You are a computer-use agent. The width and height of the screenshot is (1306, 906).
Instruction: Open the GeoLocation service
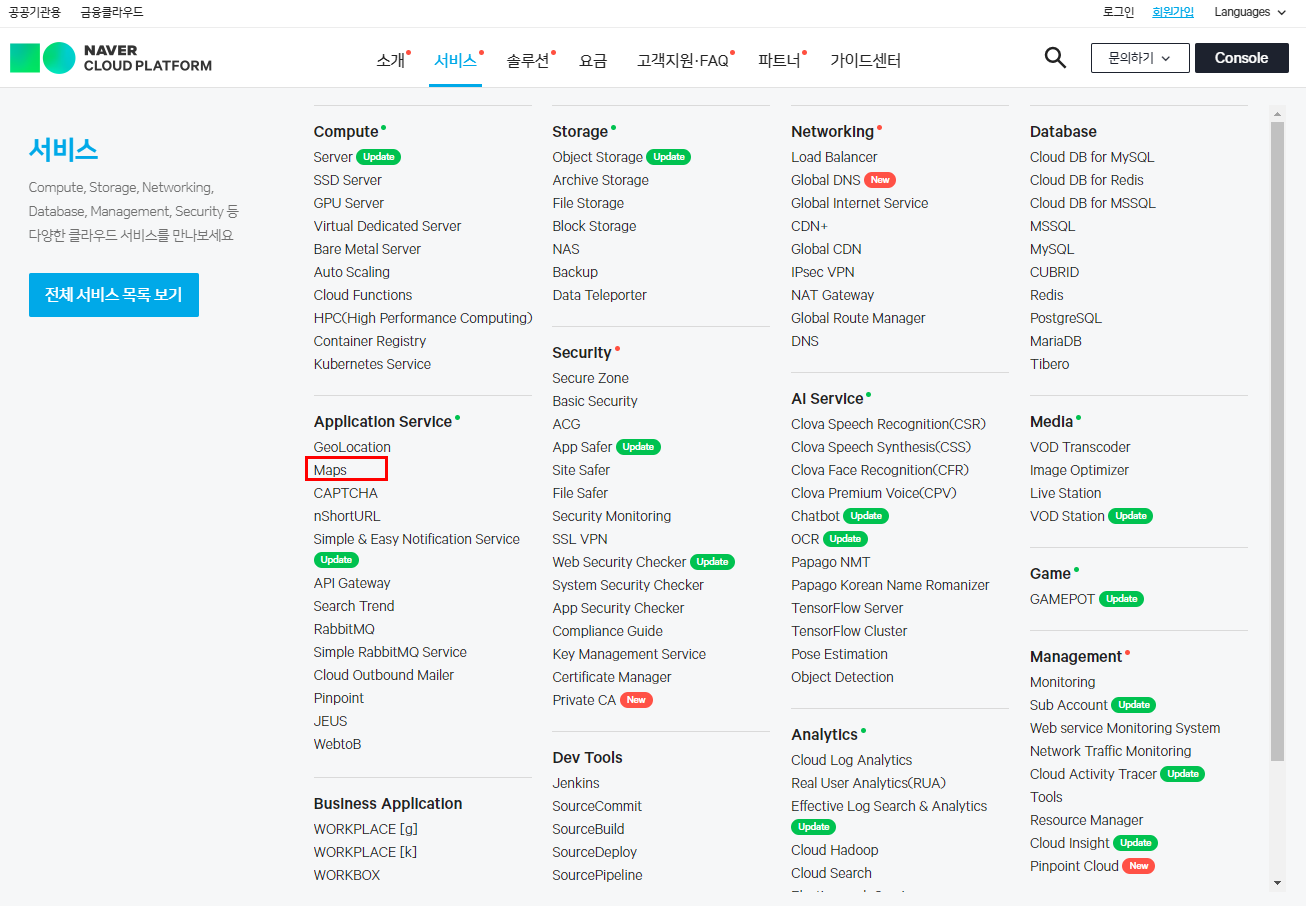[x=352, y=447]
